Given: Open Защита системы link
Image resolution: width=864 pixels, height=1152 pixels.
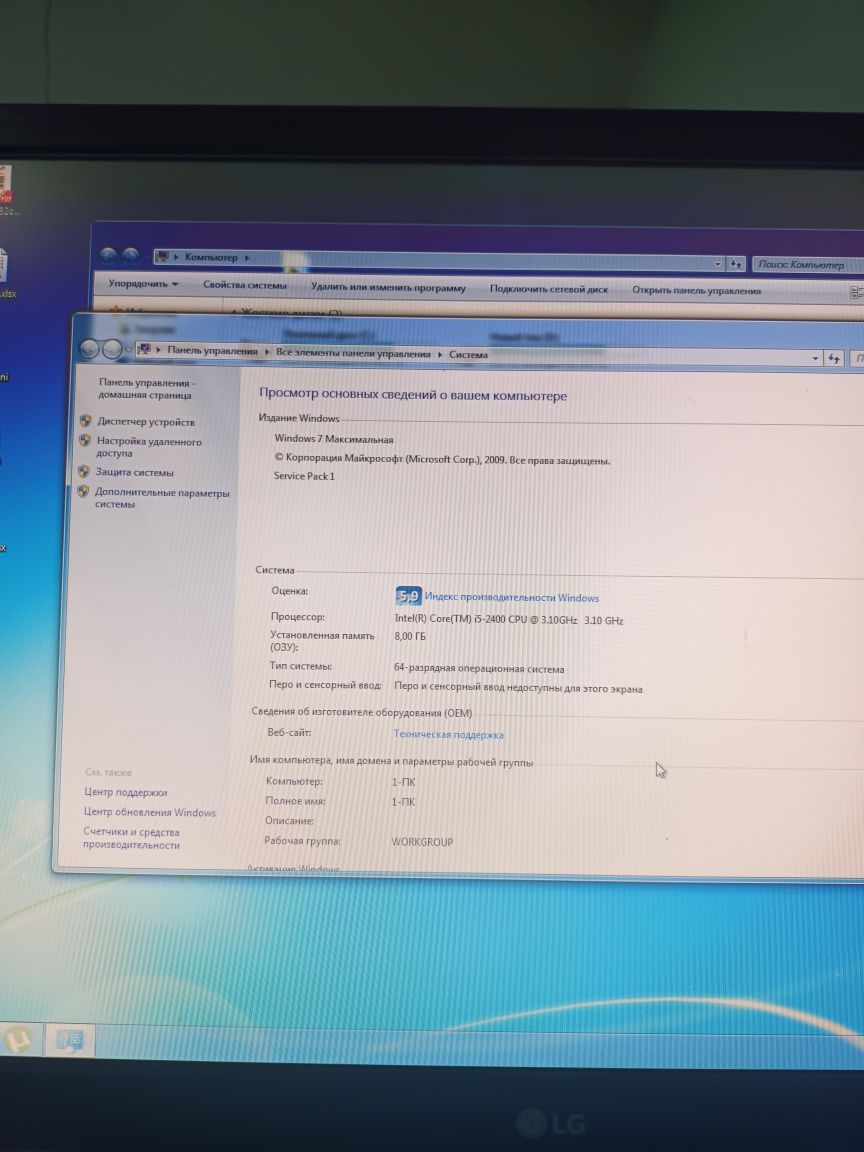Looking at the screenshot, I should click(x=134, y=472).
